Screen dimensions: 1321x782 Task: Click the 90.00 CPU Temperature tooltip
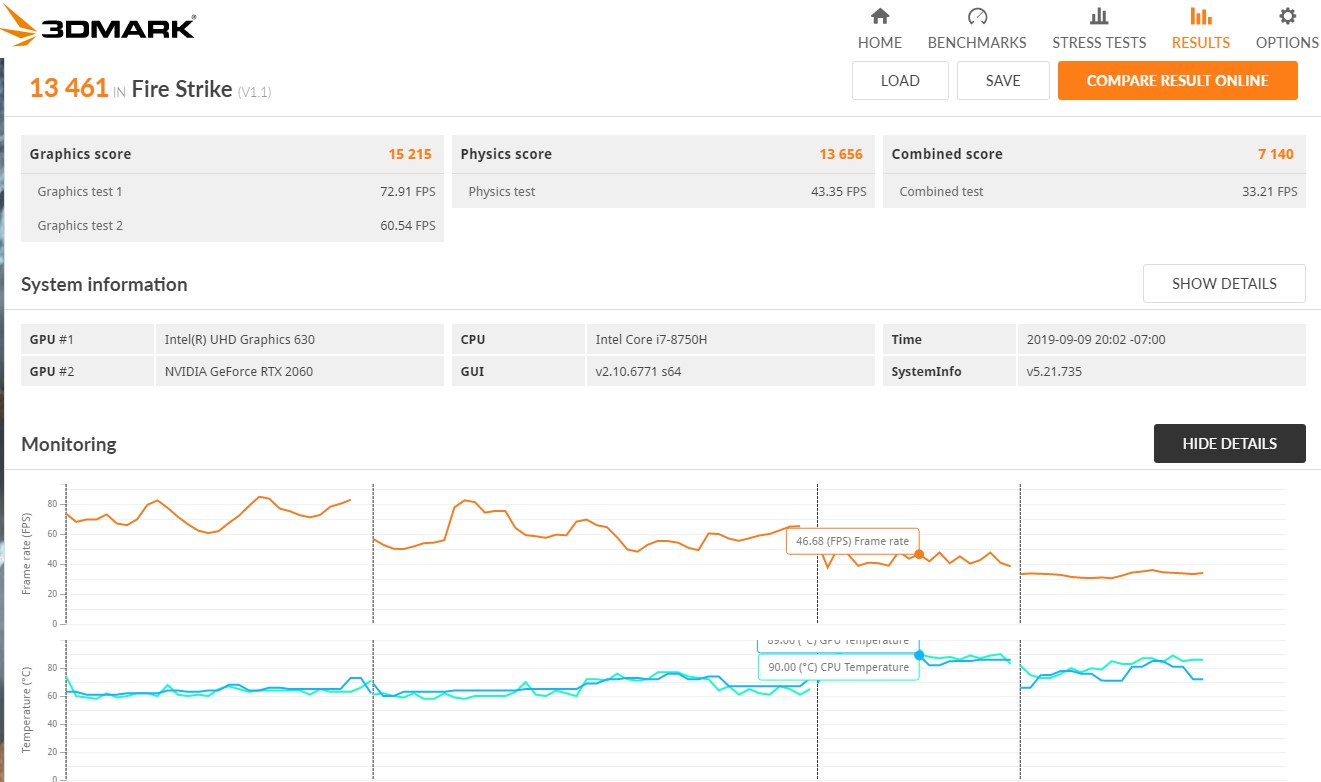click(838, 667)
